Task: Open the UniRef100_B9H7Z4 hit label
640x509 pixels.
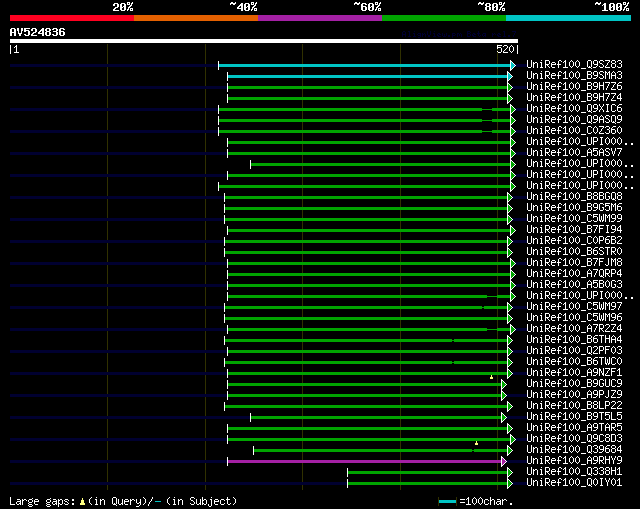Action: pos(574,98)
